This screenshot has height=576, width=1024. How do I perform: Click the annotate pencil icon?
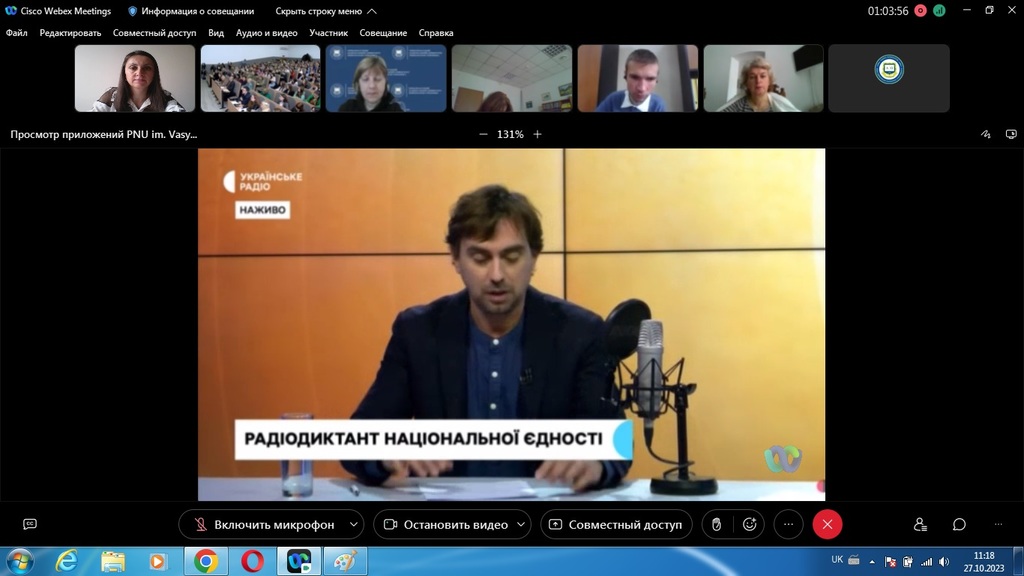click(985, 134)
